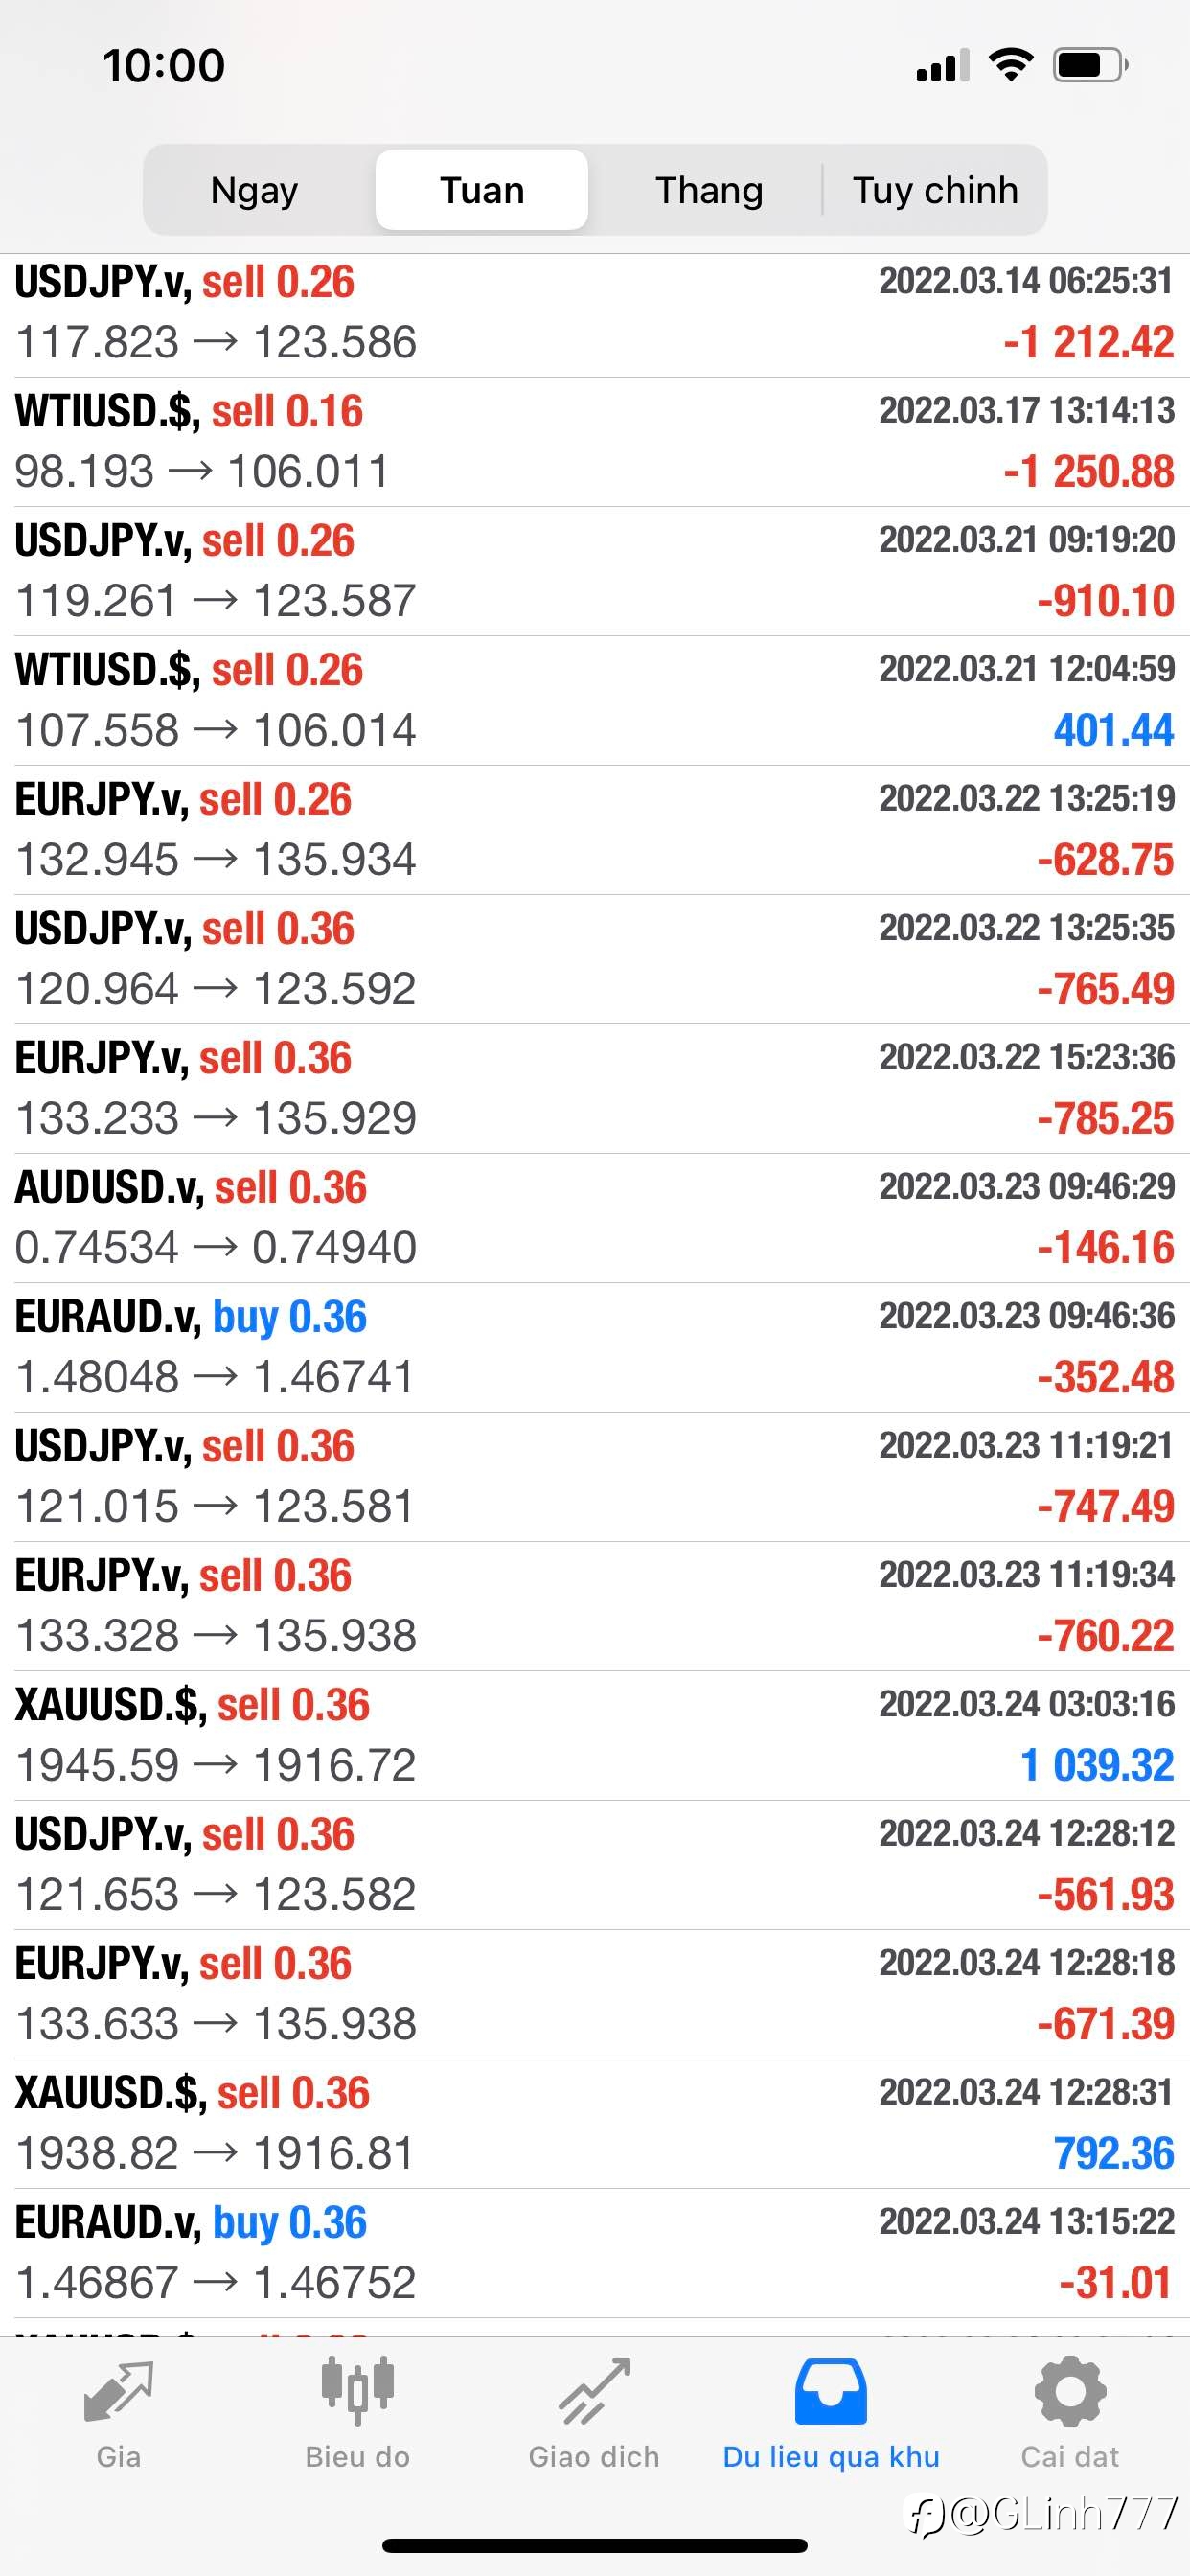Switch to the Thang period tab

709,190
